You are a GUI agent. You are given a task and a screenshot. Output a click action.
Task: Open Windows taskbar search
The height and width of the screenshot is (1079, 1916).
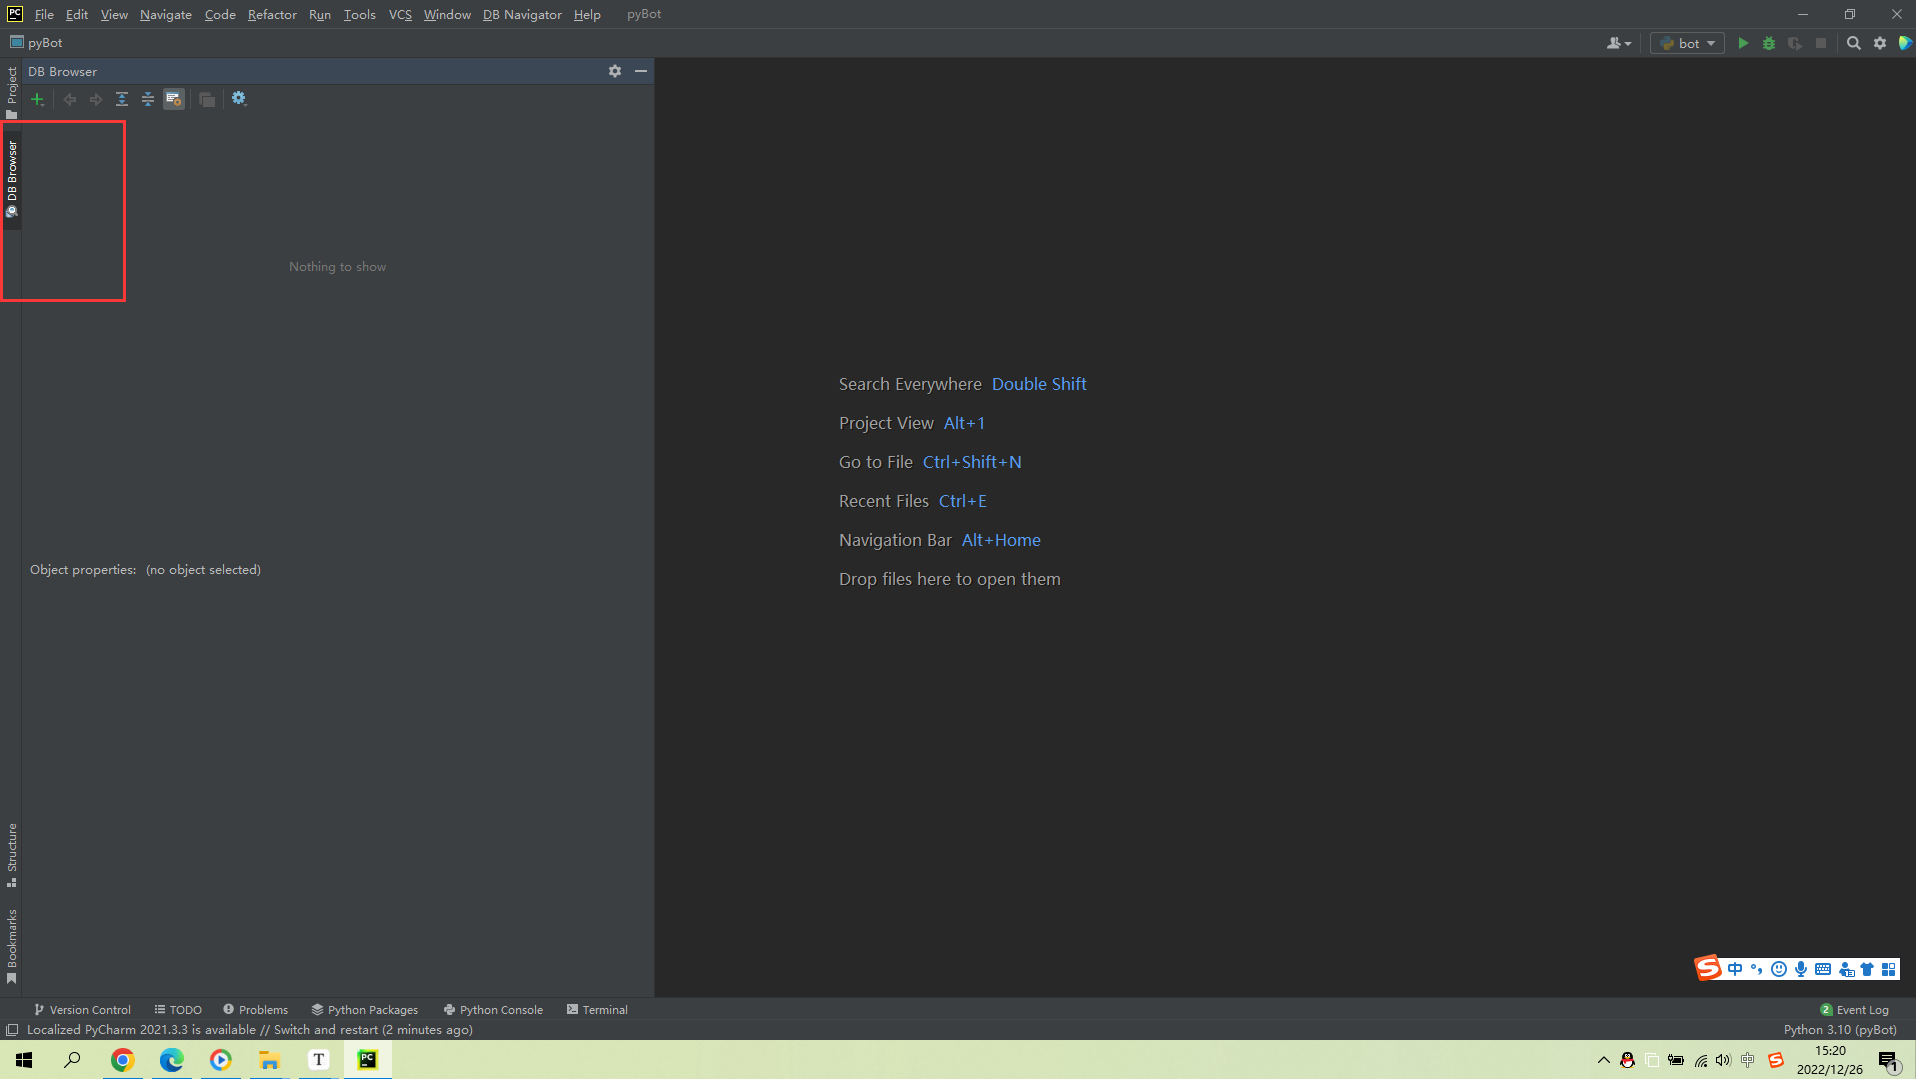(72, 1060)
